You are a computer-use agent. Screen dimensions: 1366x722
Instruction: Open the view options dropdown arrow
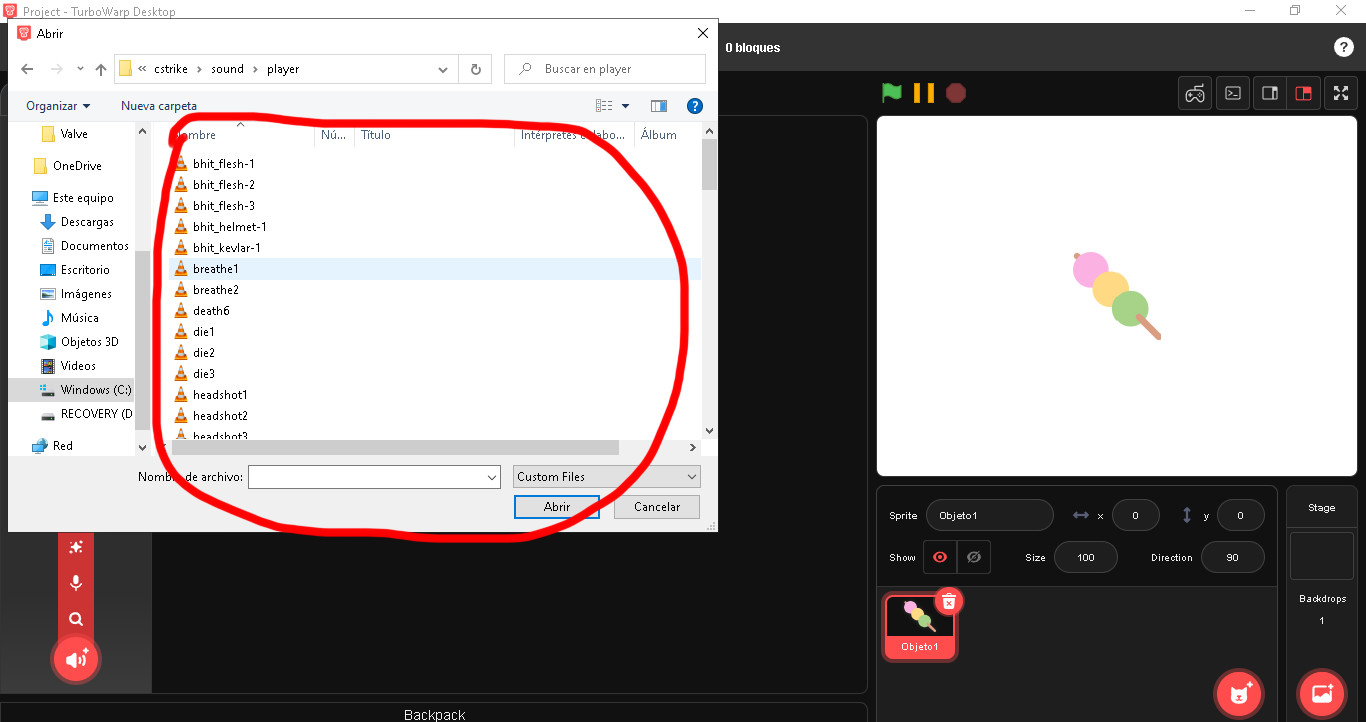(626, 106)
